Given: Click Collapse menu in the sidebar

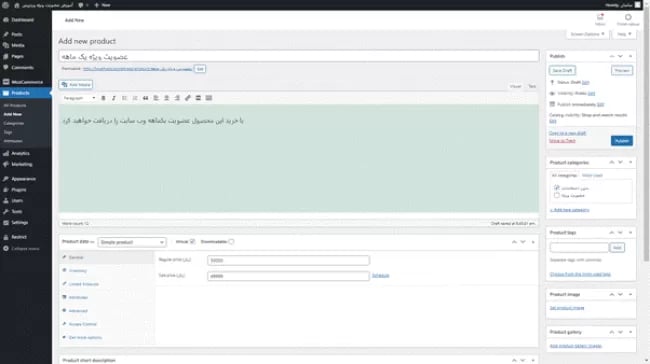Looking at the screenshot, I should pyautogui.click(x=22, y=249).
